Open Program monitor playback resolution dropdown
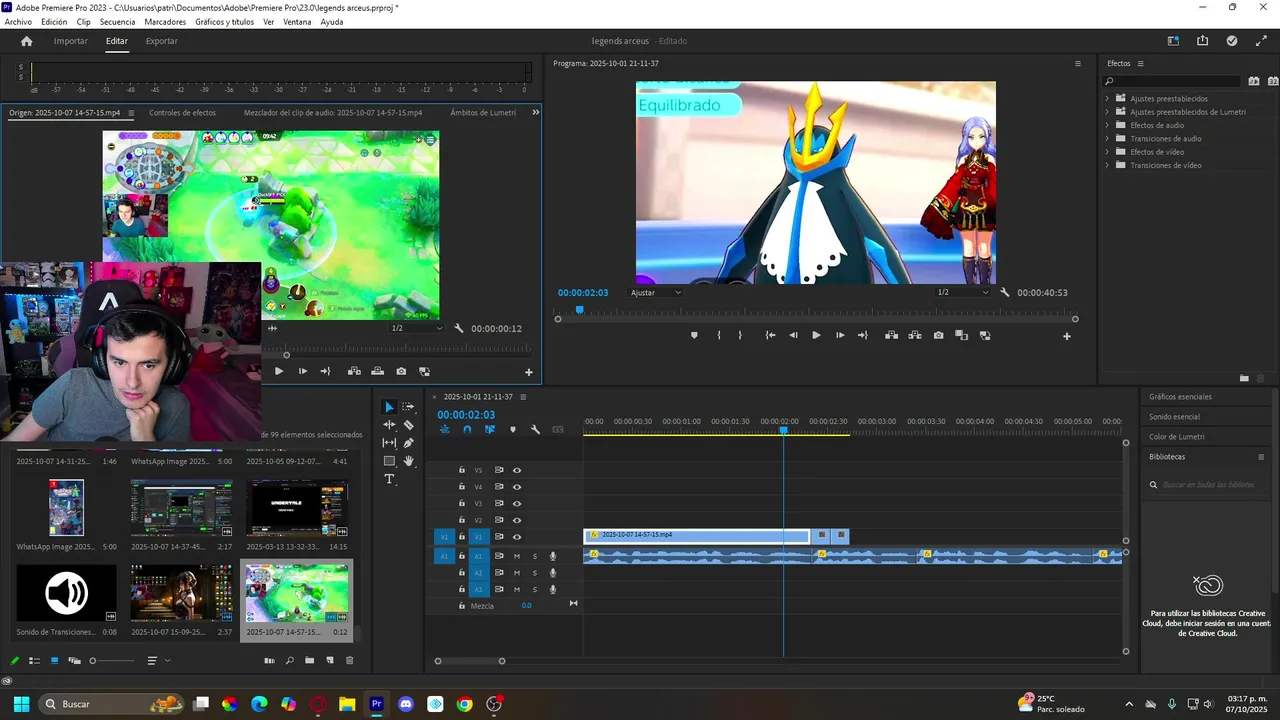This screenshot has width=1280, height=720. (x=962, y=292)
